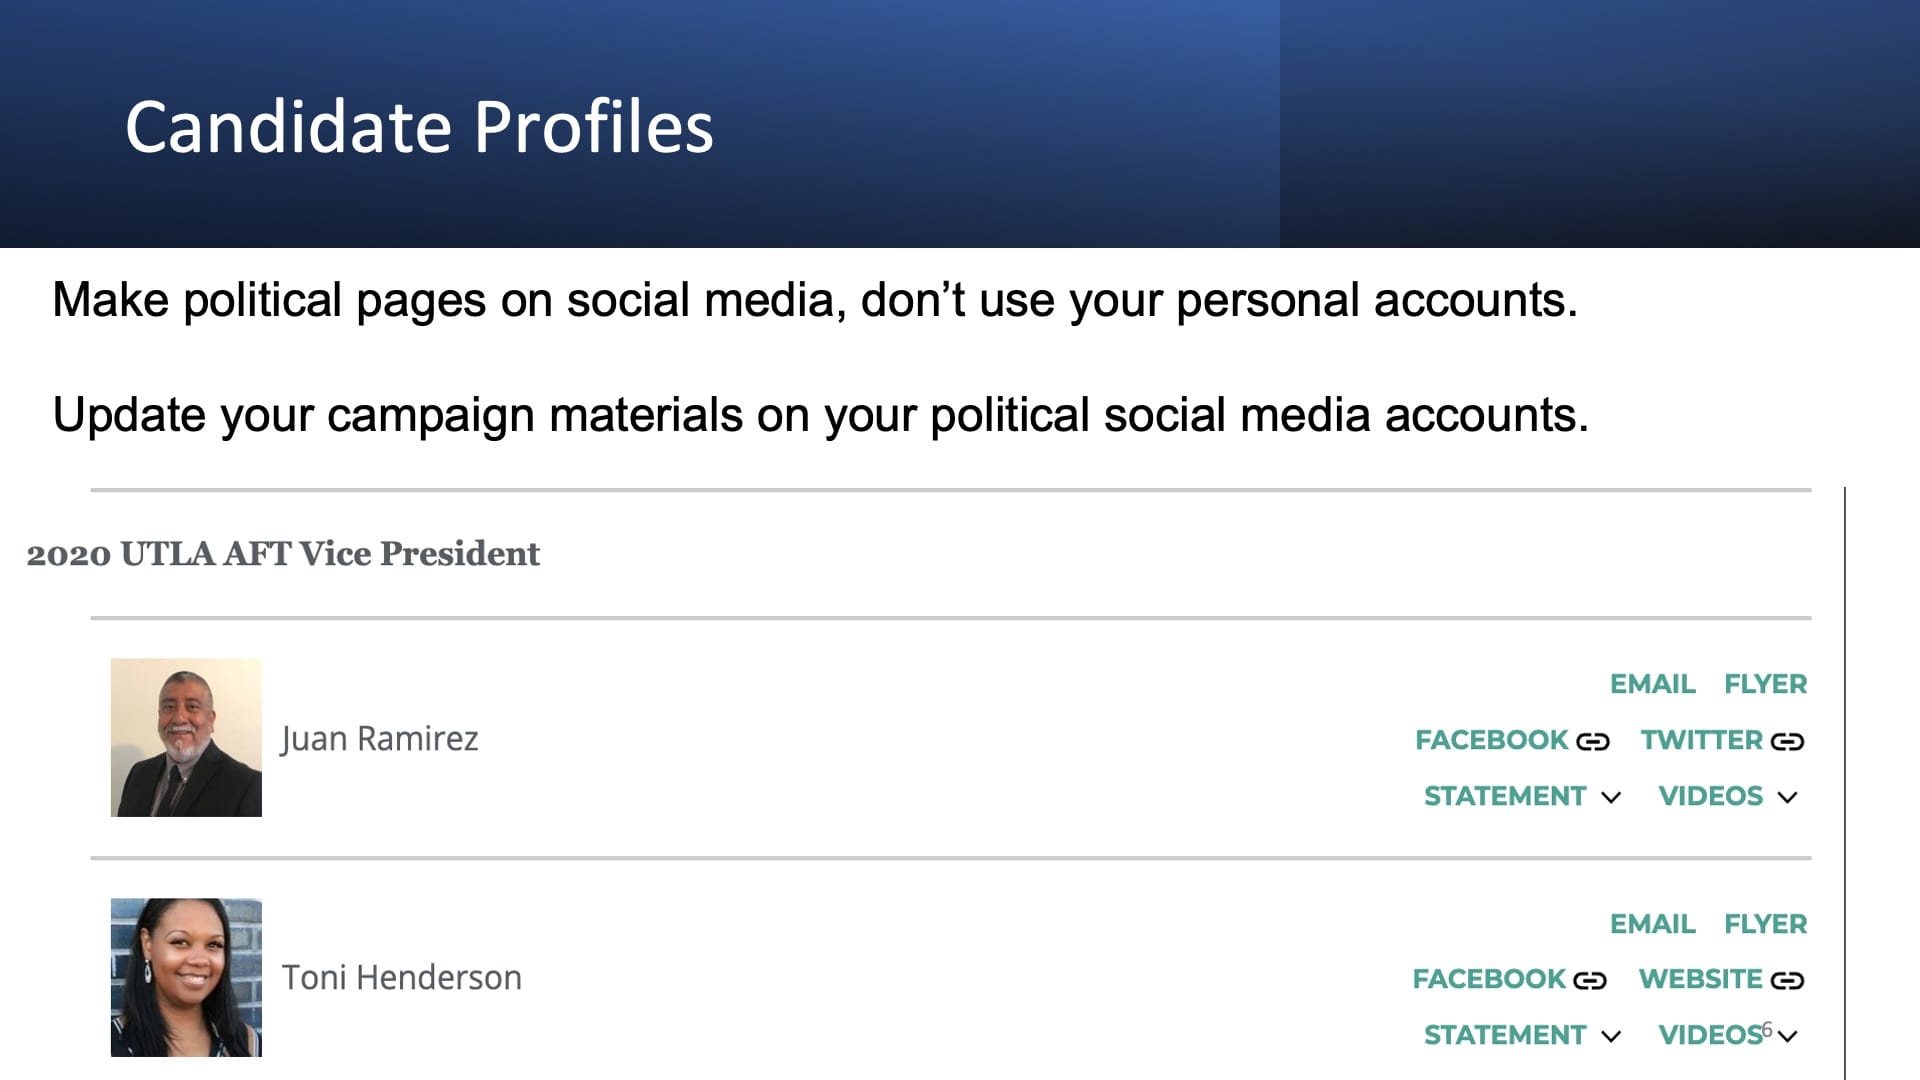
Task: Click link icon beside Juan Ramirez's Facebook
Action: [1593, 741]
